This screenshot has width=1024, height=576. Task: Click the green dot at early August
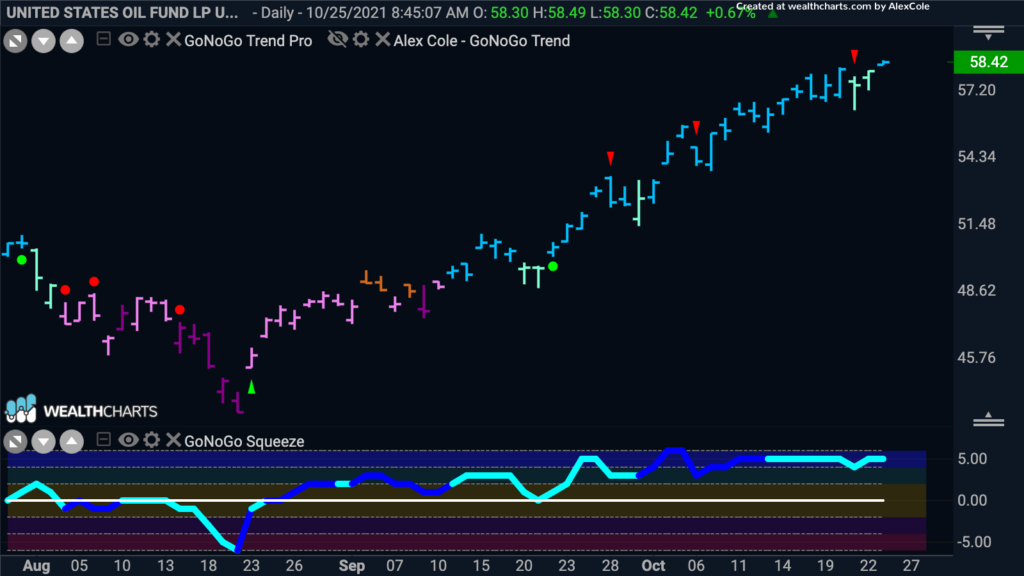(22, 260)
